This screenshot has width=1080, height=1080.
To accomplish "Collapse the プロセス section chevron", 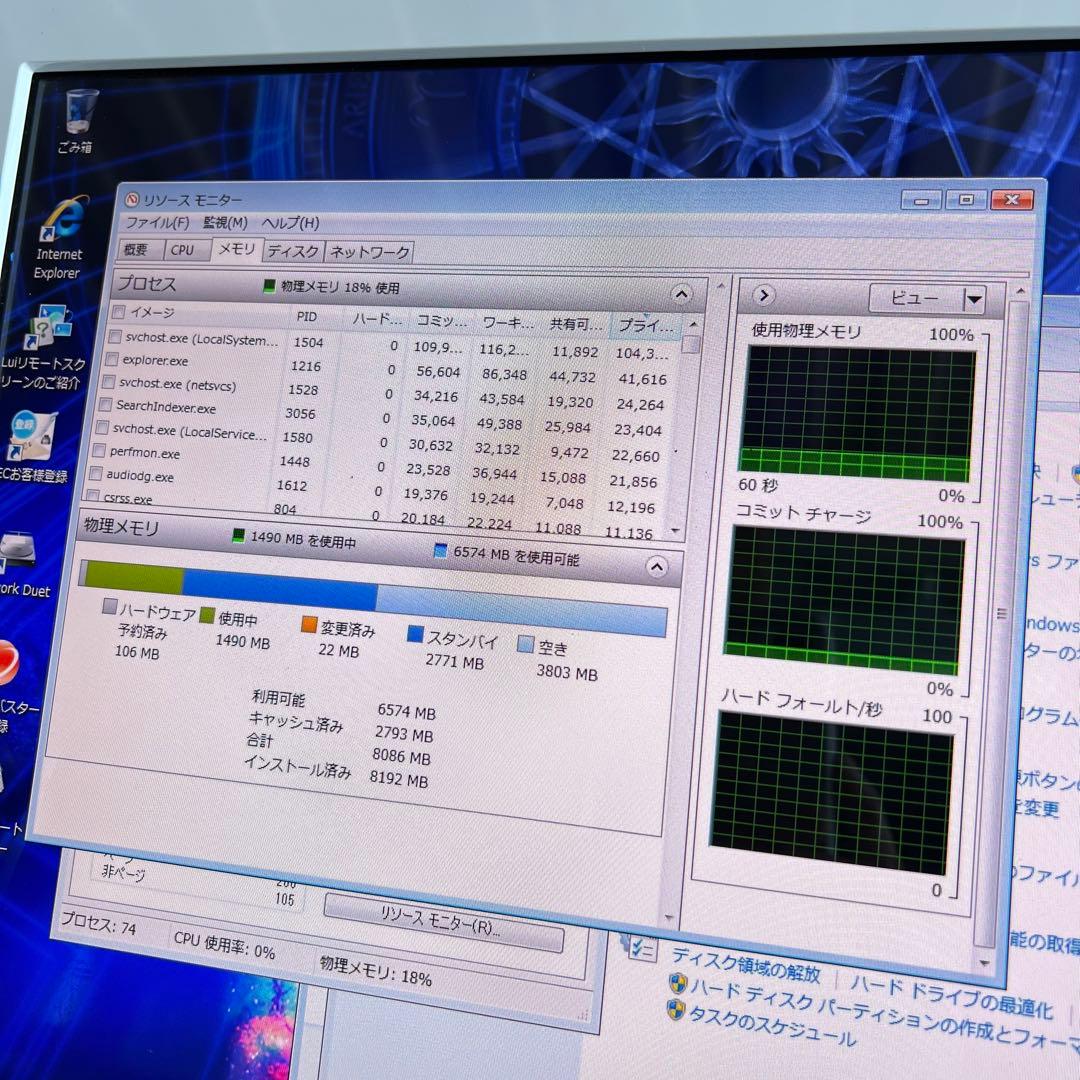I will [x=681, y=294].
